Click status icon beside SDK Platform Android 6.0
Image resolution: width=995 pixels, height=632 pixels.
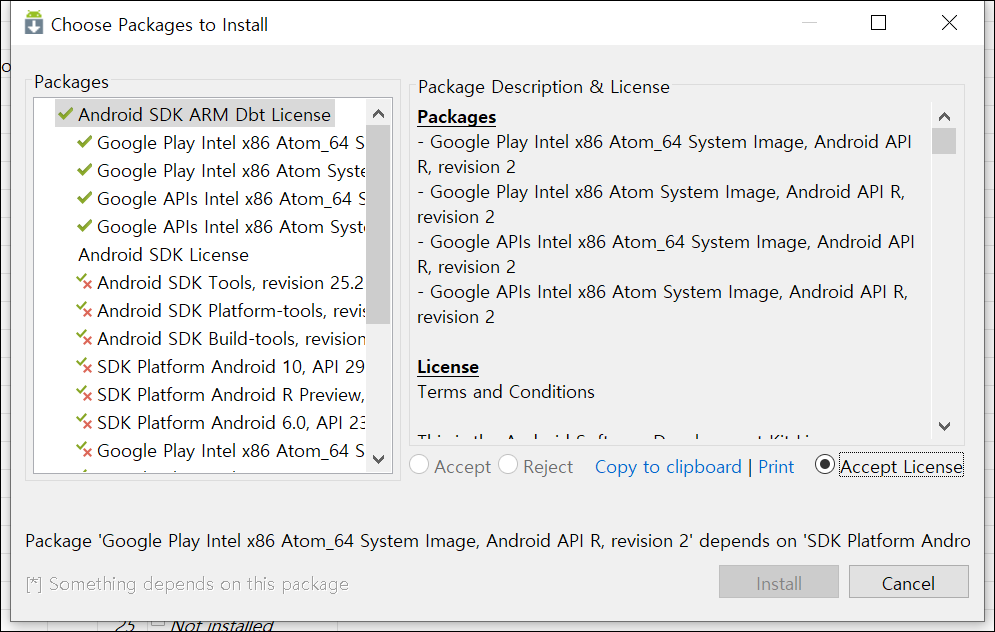pyautogui.click(x=84, y=423)
